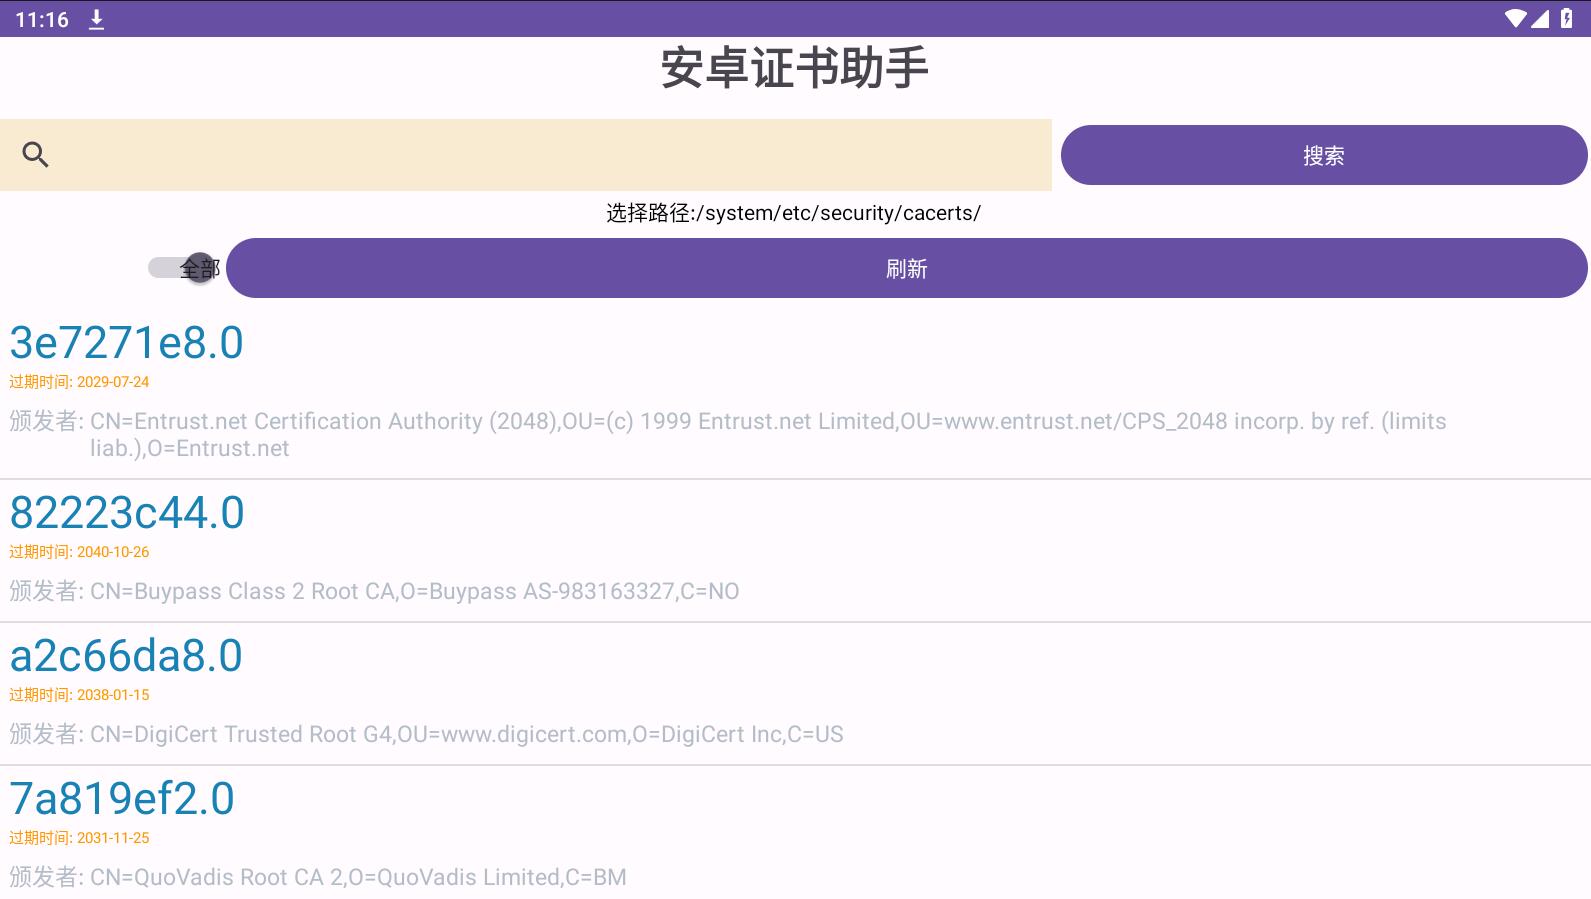Viewport: 1591px width, 899px height.
Task: Tap the magnifying glass search icon
Action: click(x=36, y=155)
